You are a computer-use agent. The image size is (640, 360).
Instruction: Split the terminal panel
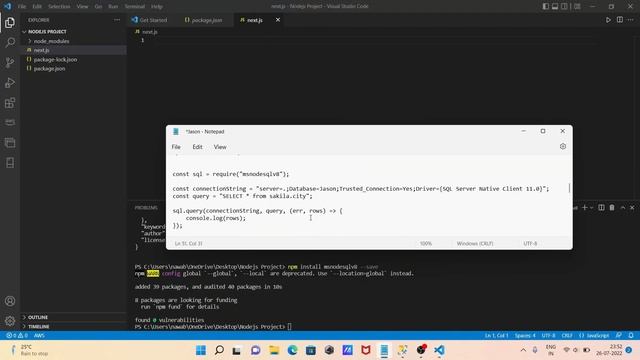[601, 207]
